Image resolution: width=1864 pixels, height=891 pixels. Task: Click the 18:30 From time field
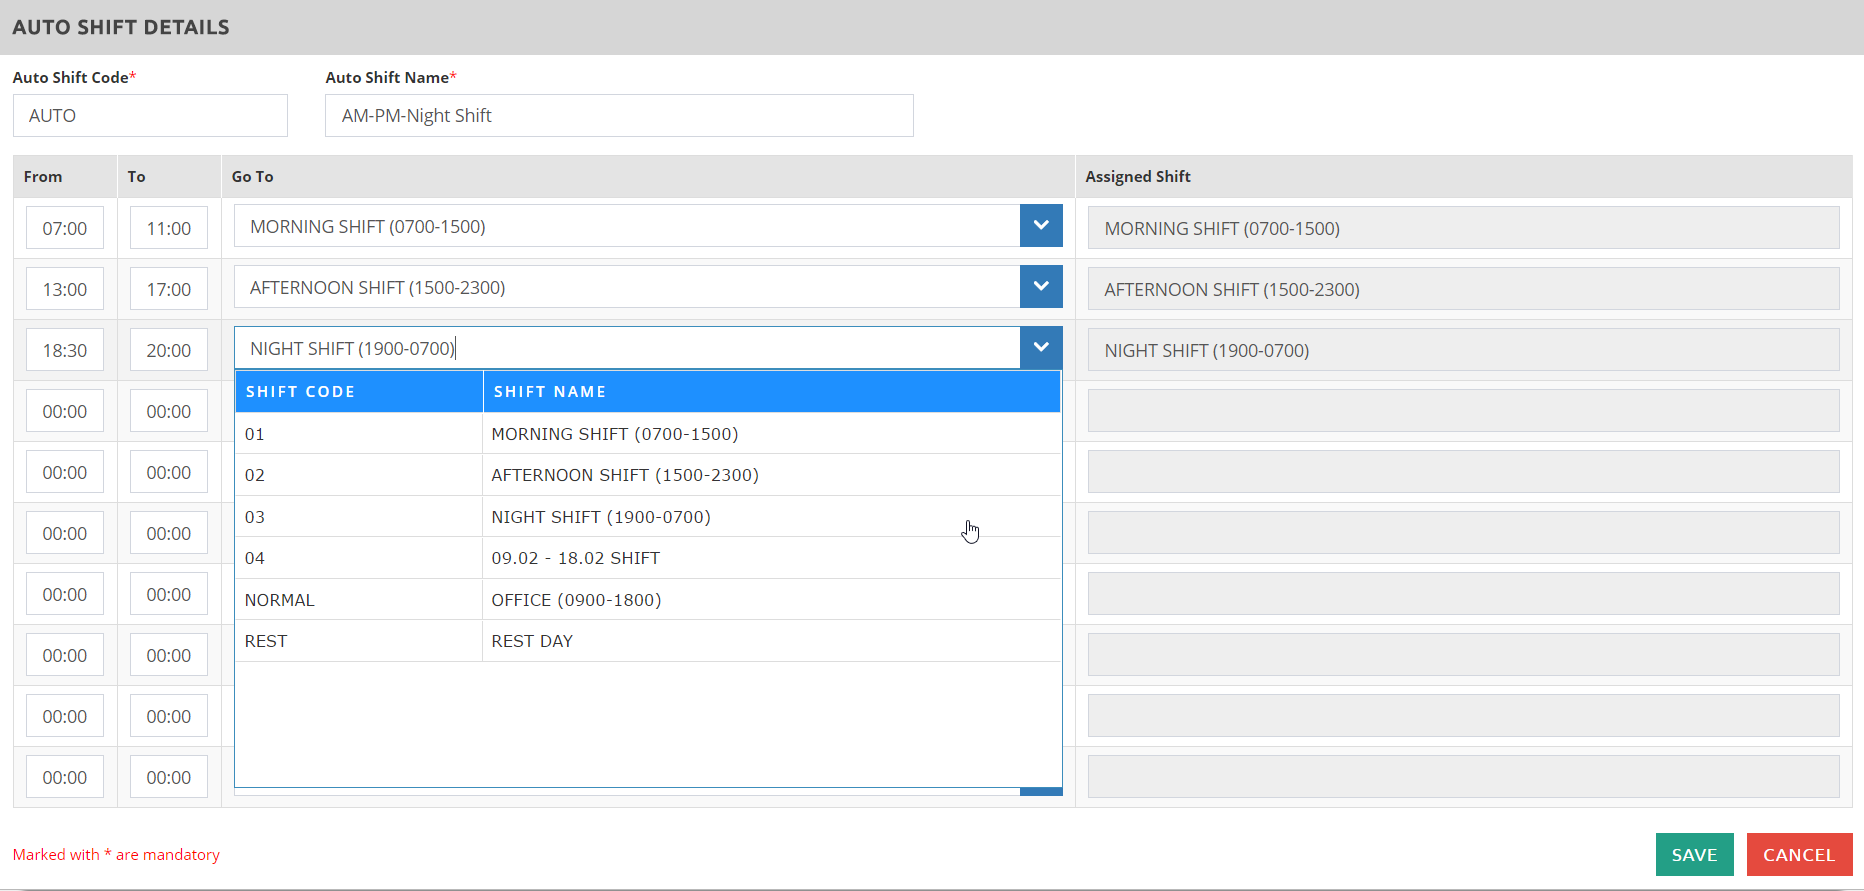65,351
